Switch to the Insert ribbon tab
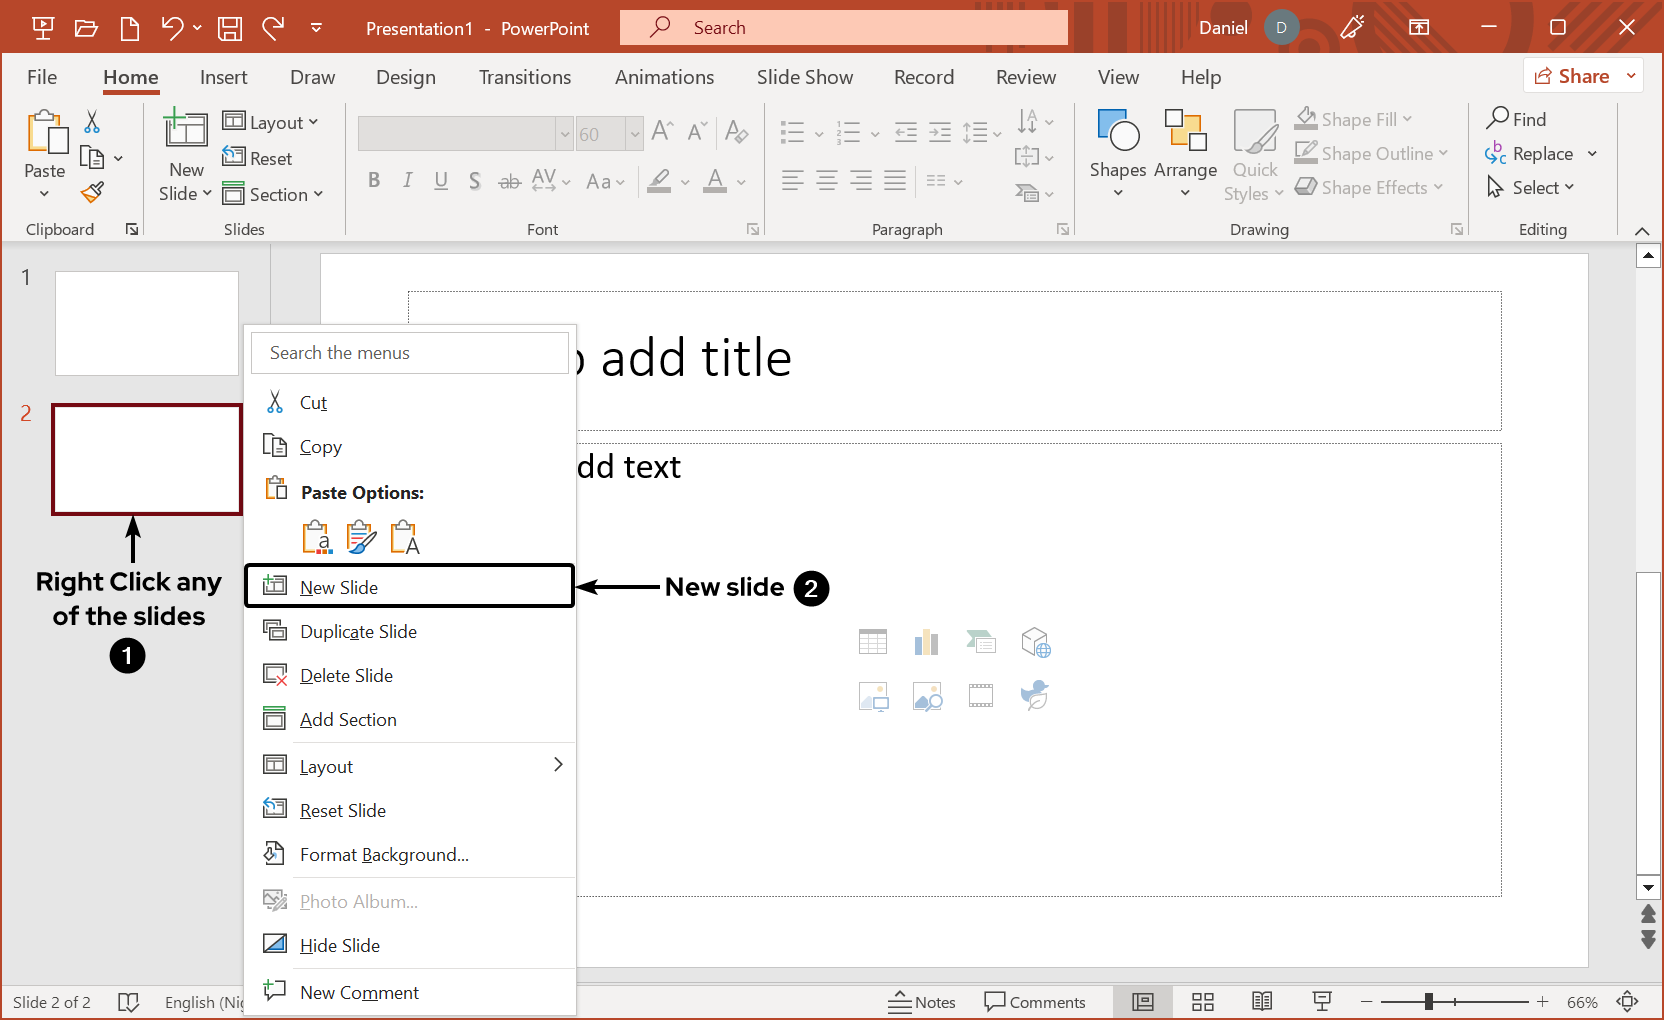 (x=223, y=77)
